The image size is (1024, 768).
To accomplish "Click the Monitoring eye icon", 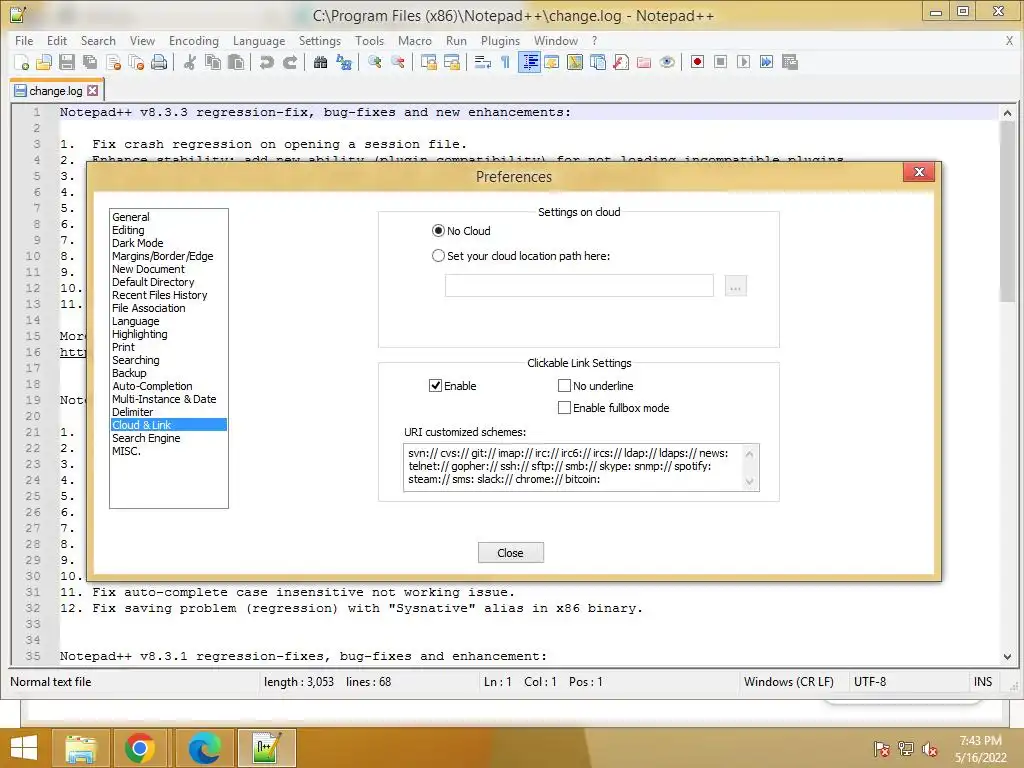I will point(667,62).
